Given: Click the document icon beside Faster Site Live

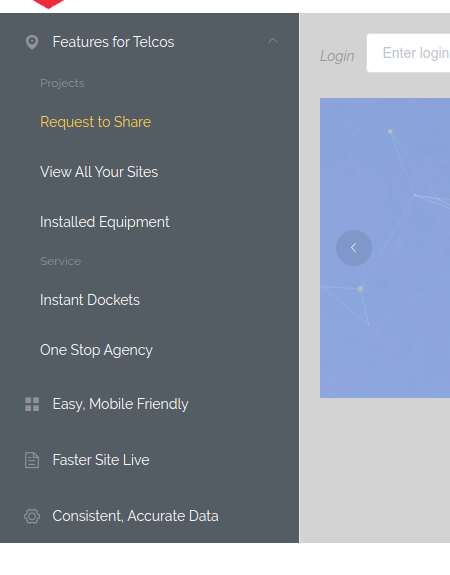Looking at the screenshot, I should [32, 460].
